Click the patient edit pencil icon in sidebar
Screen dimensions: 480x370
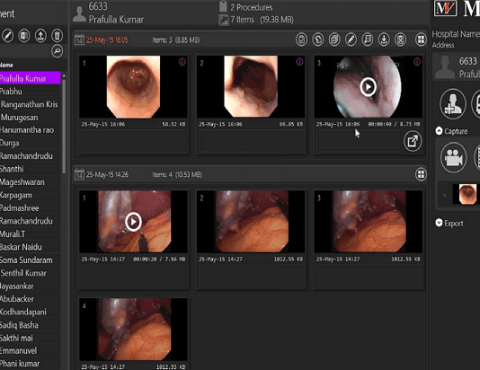[8, 35]
